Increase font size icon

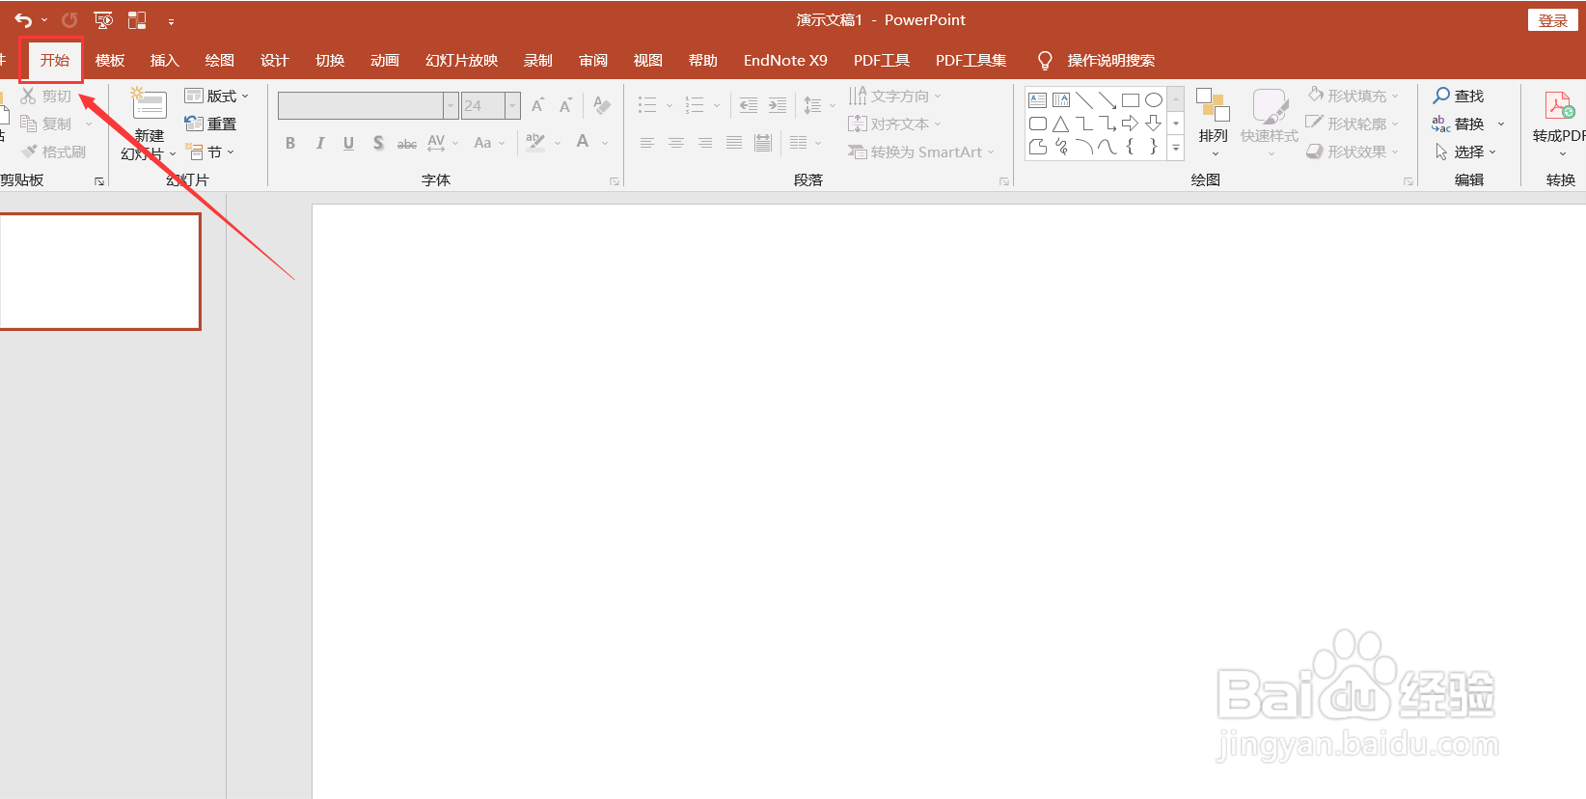pos(538,105)
